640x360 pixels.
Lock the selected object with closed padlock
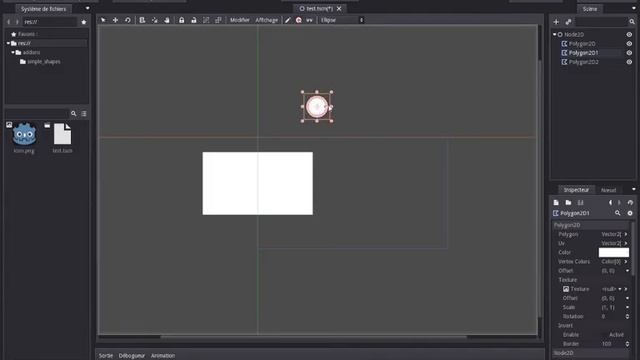[182, 20]
